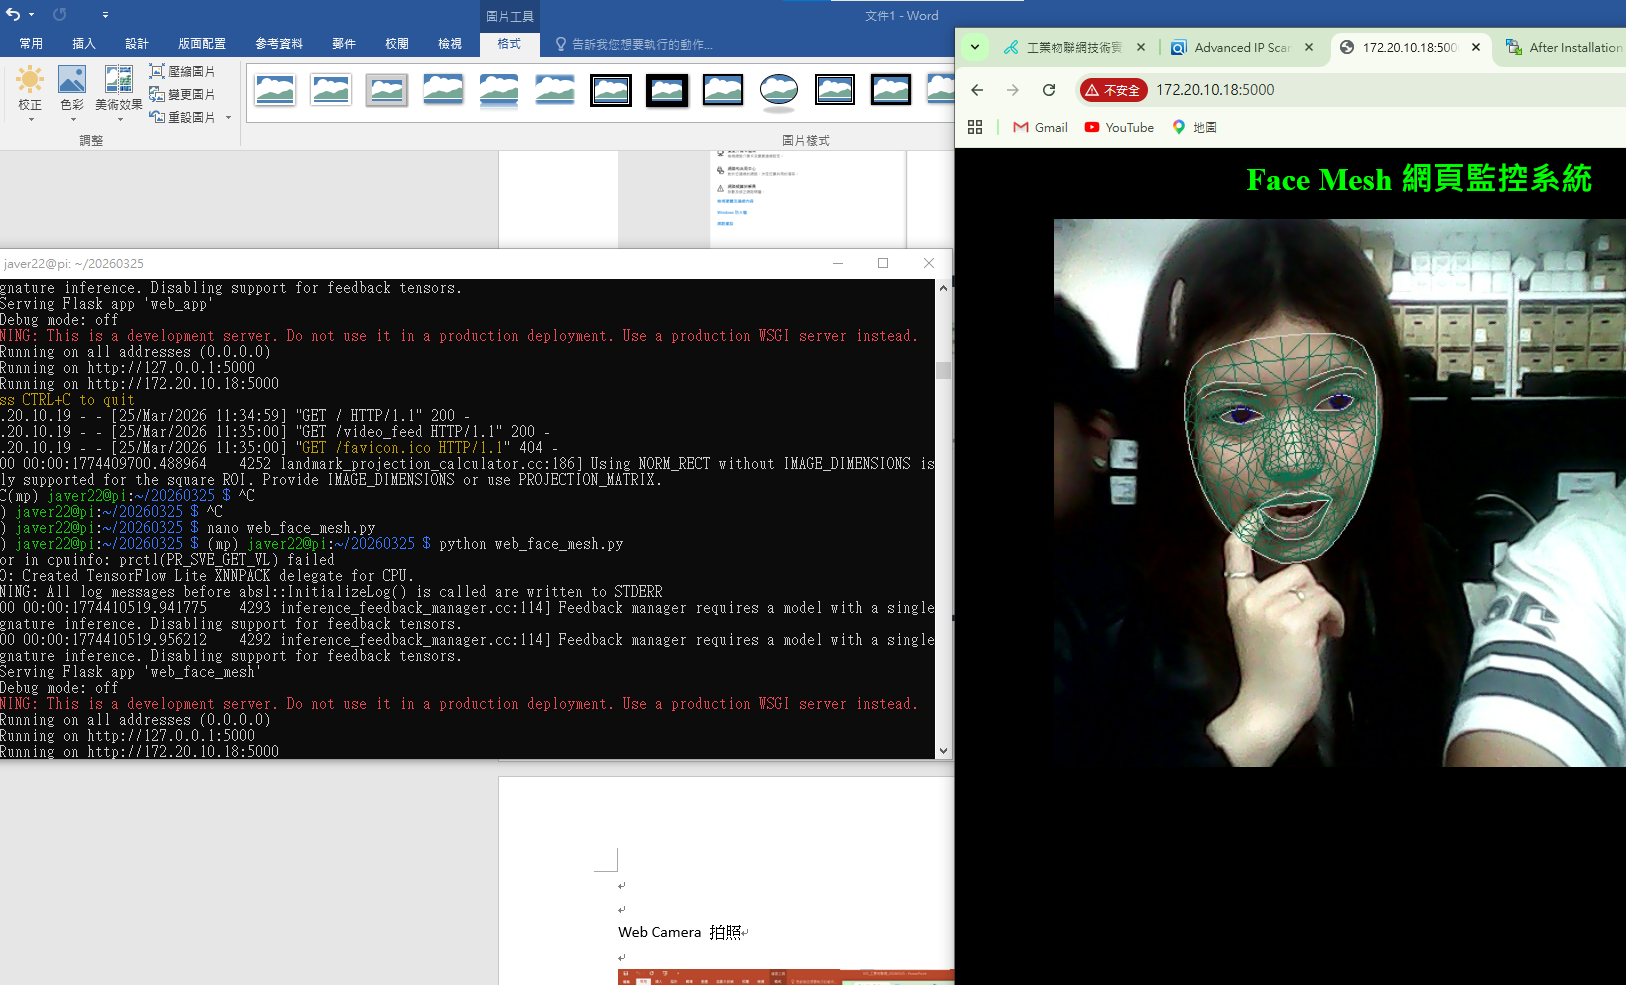1626x985 pixels.
Task: Click the Reset Picture icon
Action: tap(156, 116)
